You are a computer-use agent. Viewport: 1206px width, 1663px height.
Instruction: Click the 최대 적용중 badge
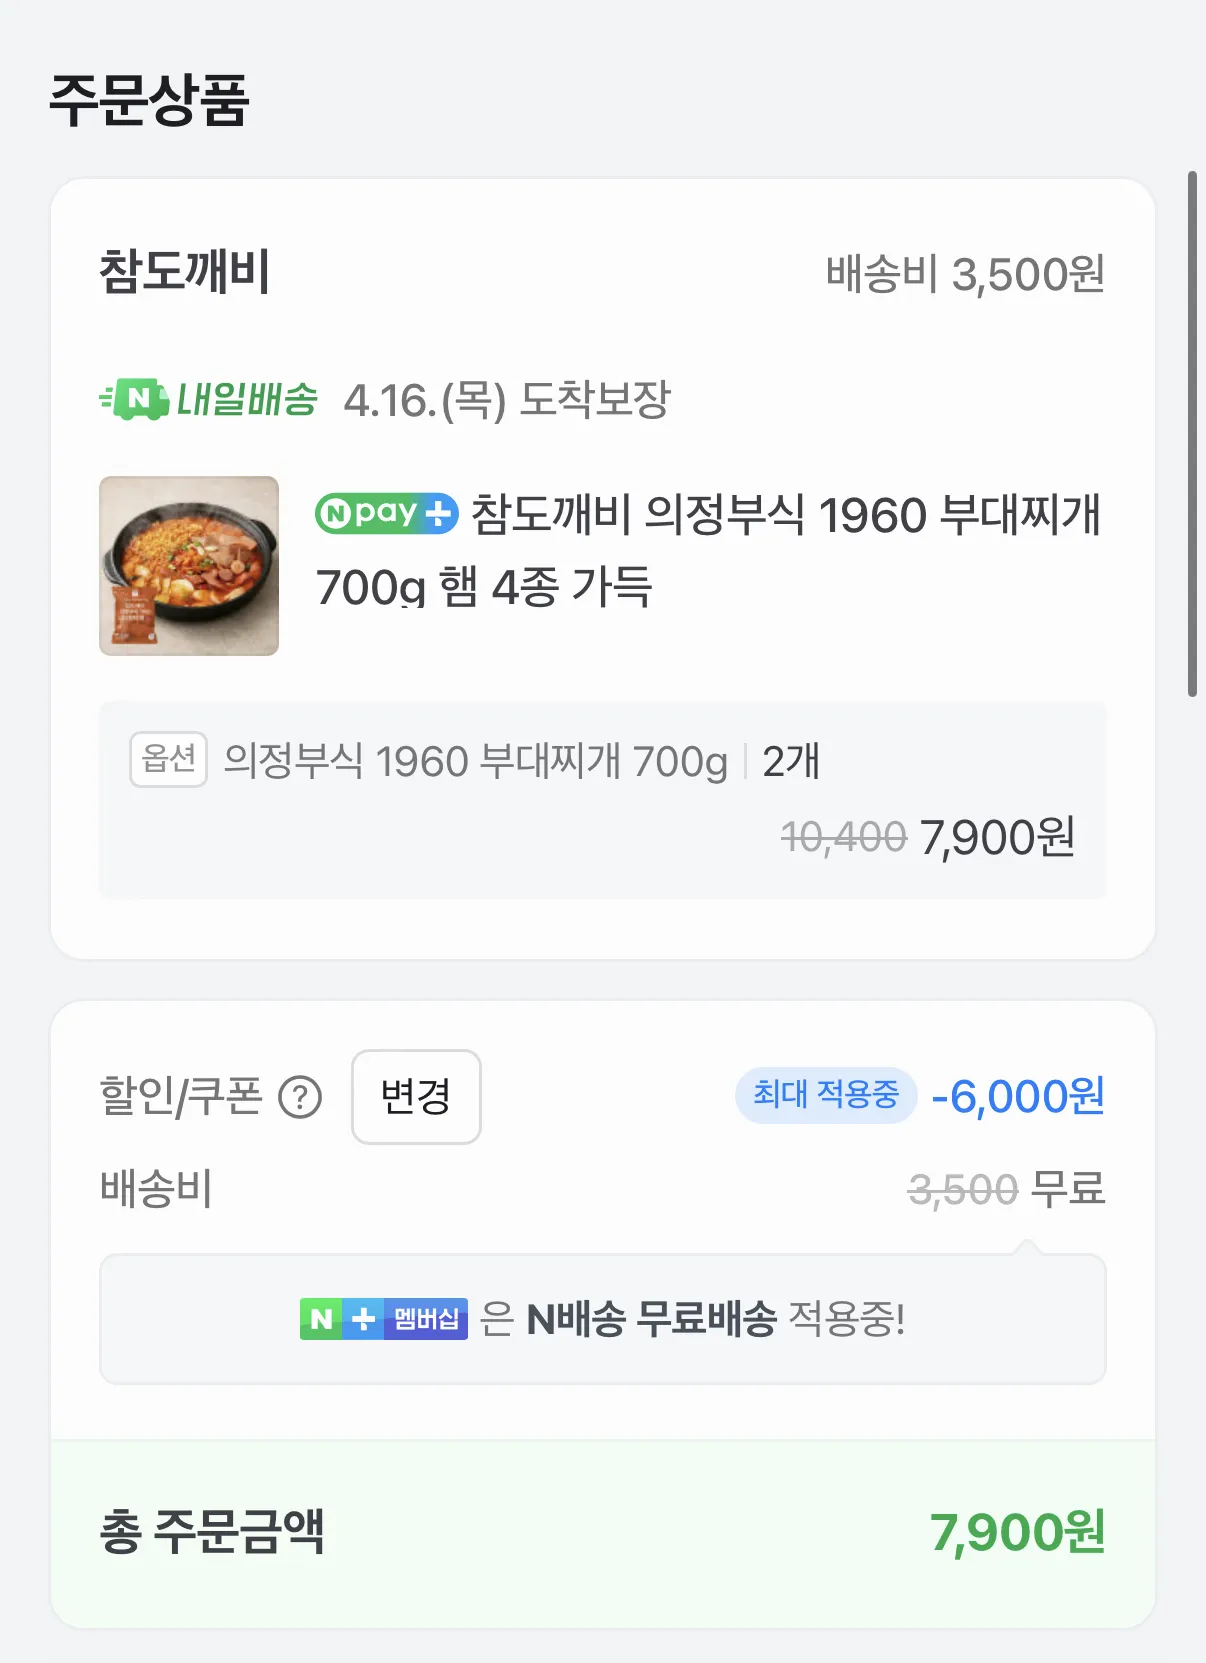pos(825,1095)
